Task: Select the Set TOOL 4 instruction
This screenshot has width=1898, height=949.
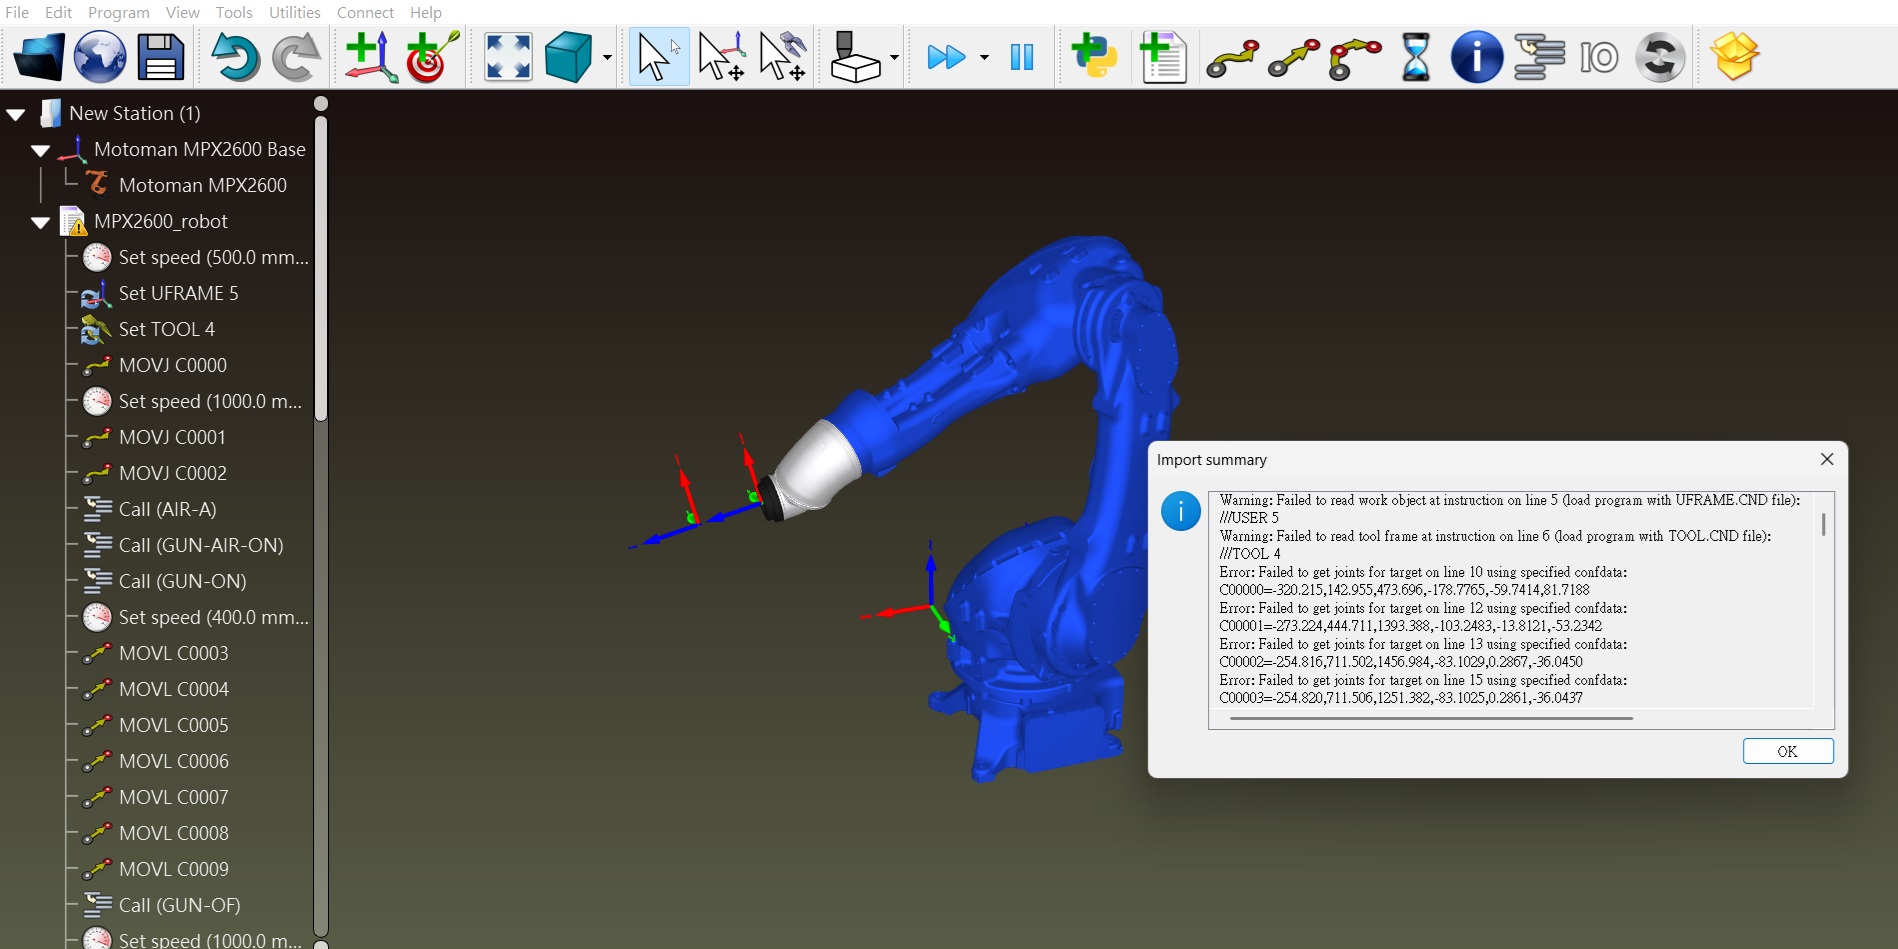Action: click(x=166, y=329)
